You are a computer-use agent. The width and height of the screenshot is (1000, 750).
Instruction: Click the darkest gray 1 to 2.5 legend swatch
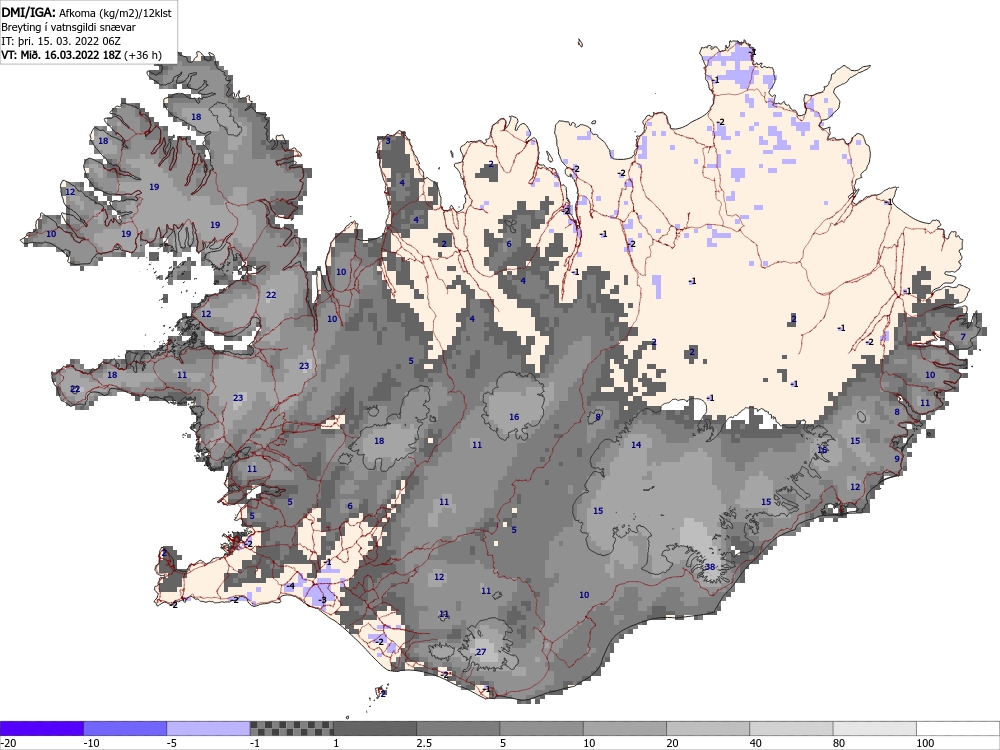(375, 728)
